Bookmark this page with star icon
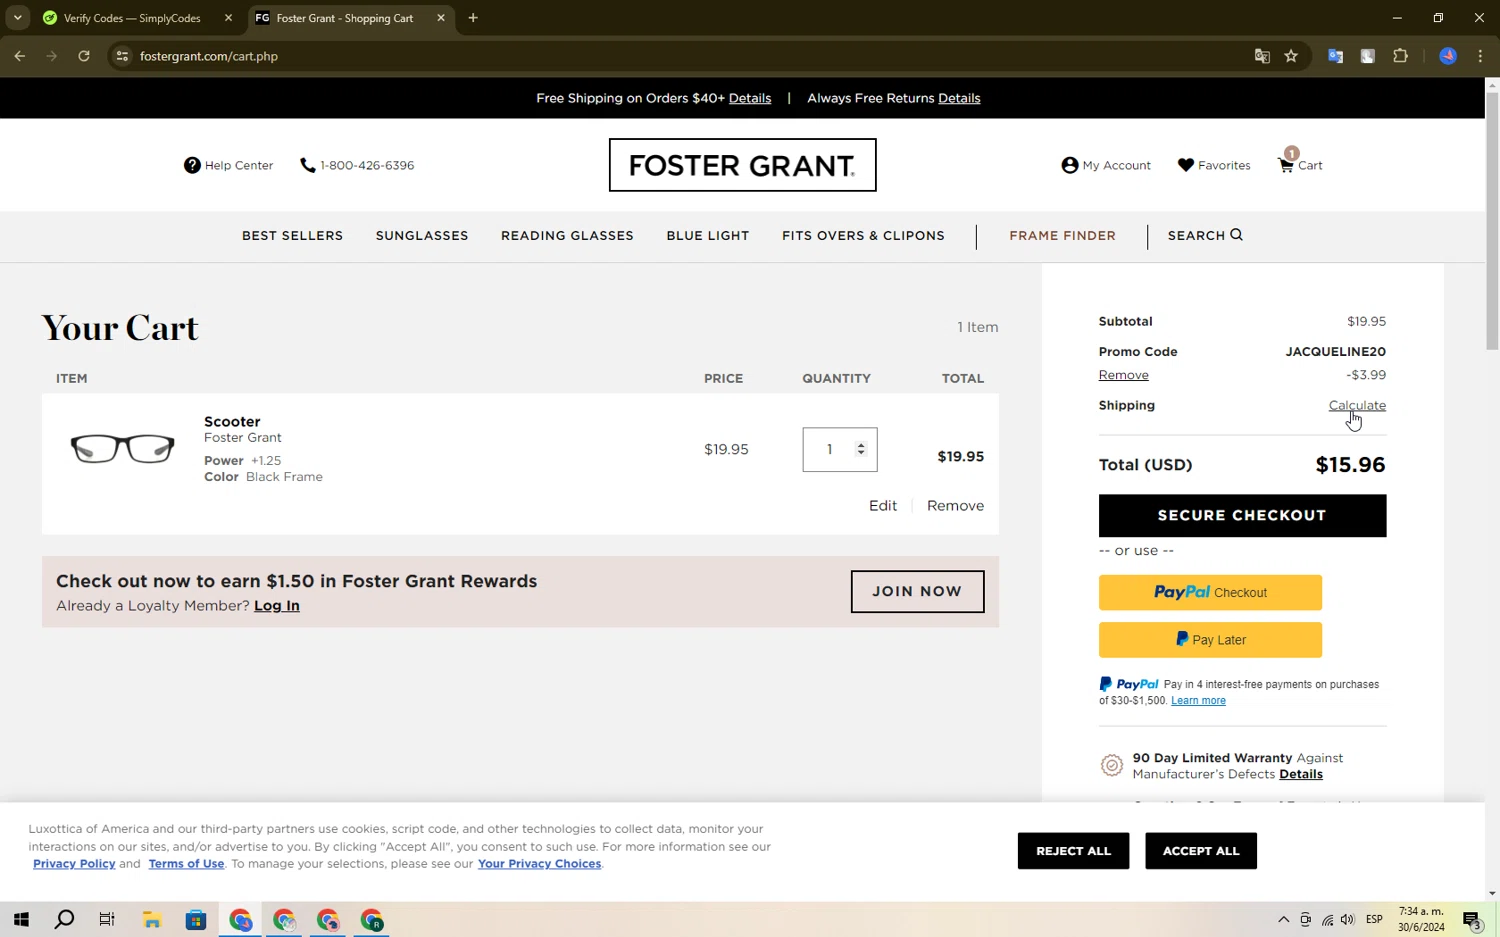 [x=1291, y=56]
